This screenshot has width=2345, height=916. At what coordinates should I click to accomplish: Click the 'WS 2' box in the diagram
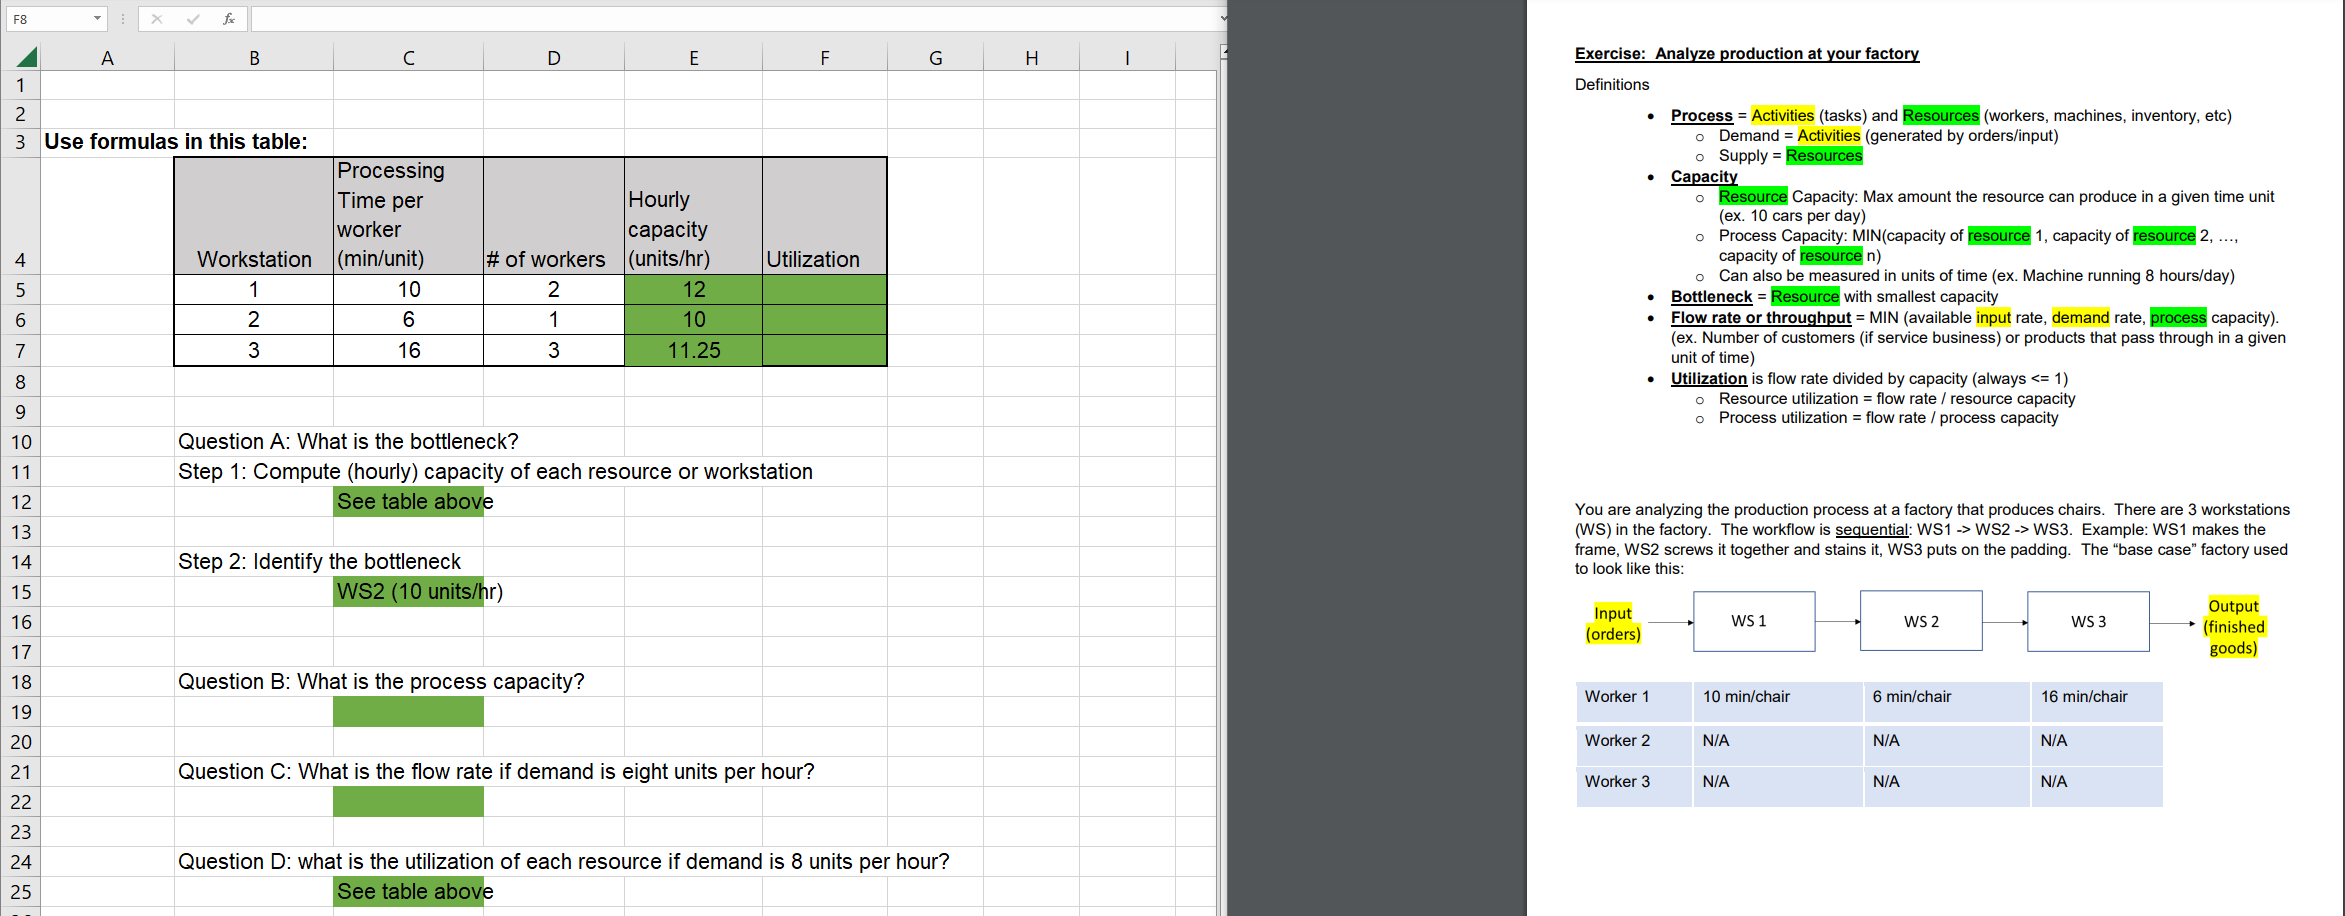point(1921,621)
